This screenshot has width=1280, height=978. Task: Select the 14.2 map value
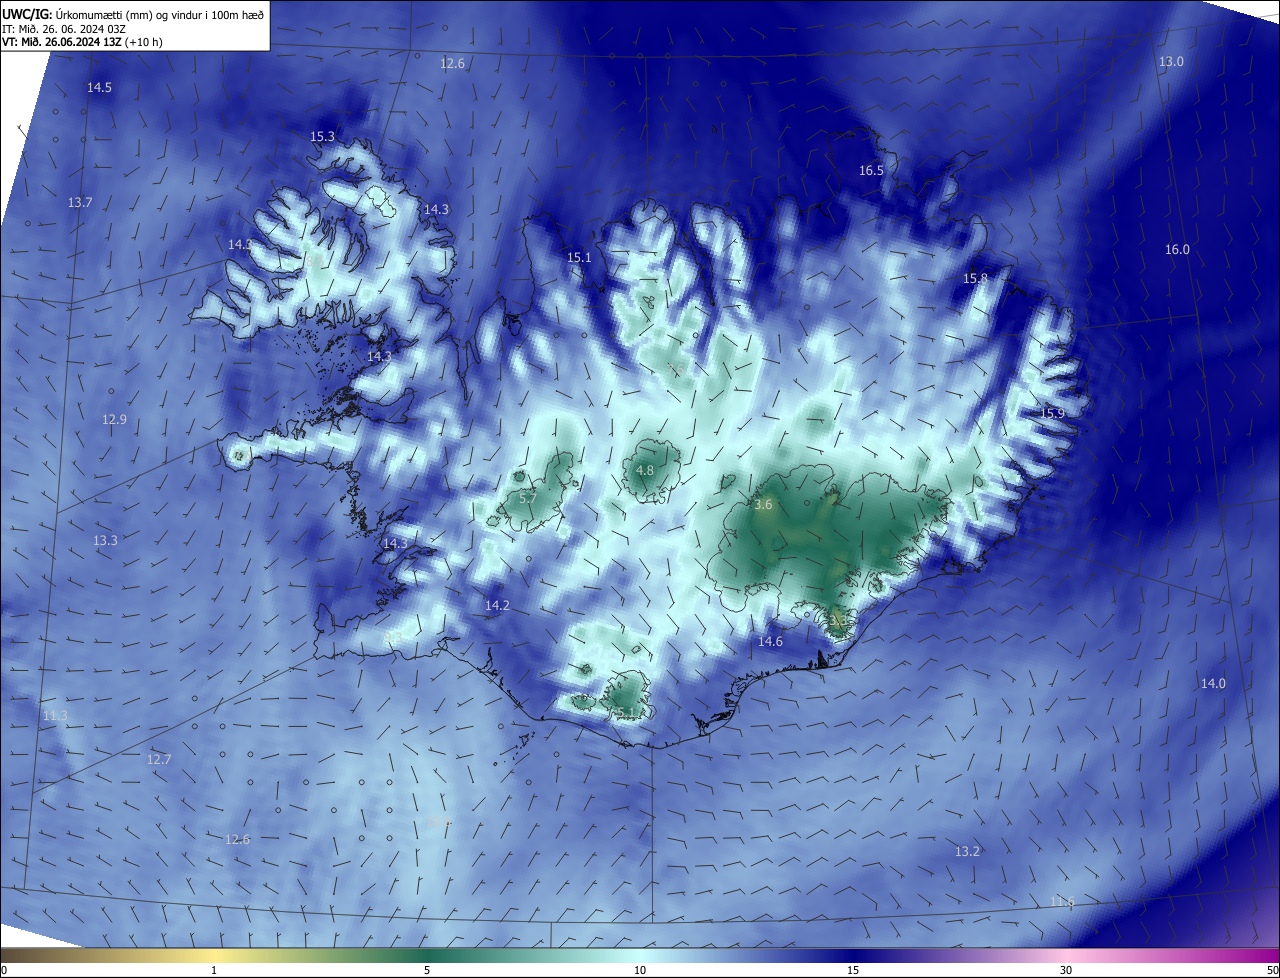[x=497, y=606]
